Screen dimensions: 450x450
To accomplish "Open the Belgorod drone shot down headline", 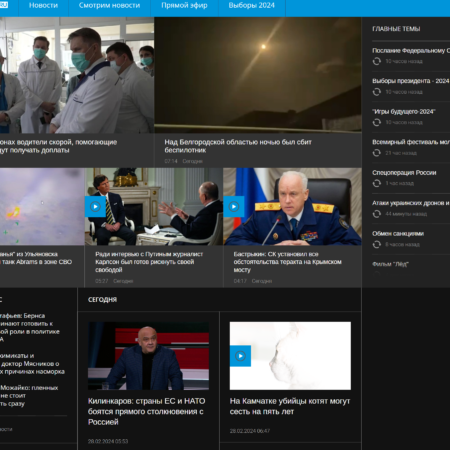I will pos(238,146).
